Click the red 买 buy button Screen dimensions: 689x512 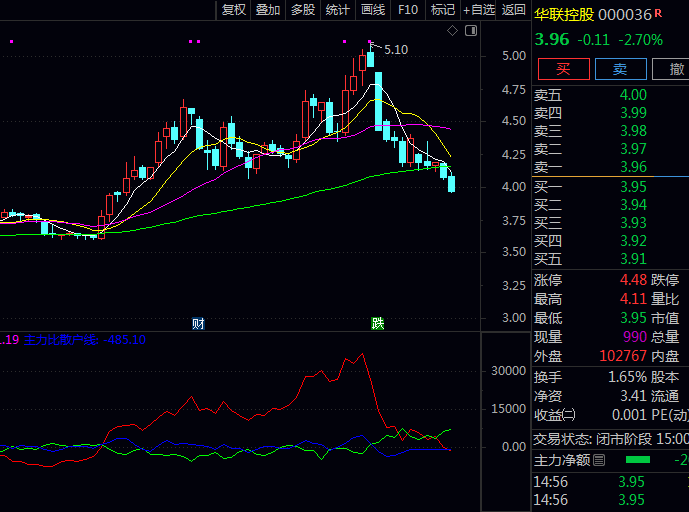[563, 69]
